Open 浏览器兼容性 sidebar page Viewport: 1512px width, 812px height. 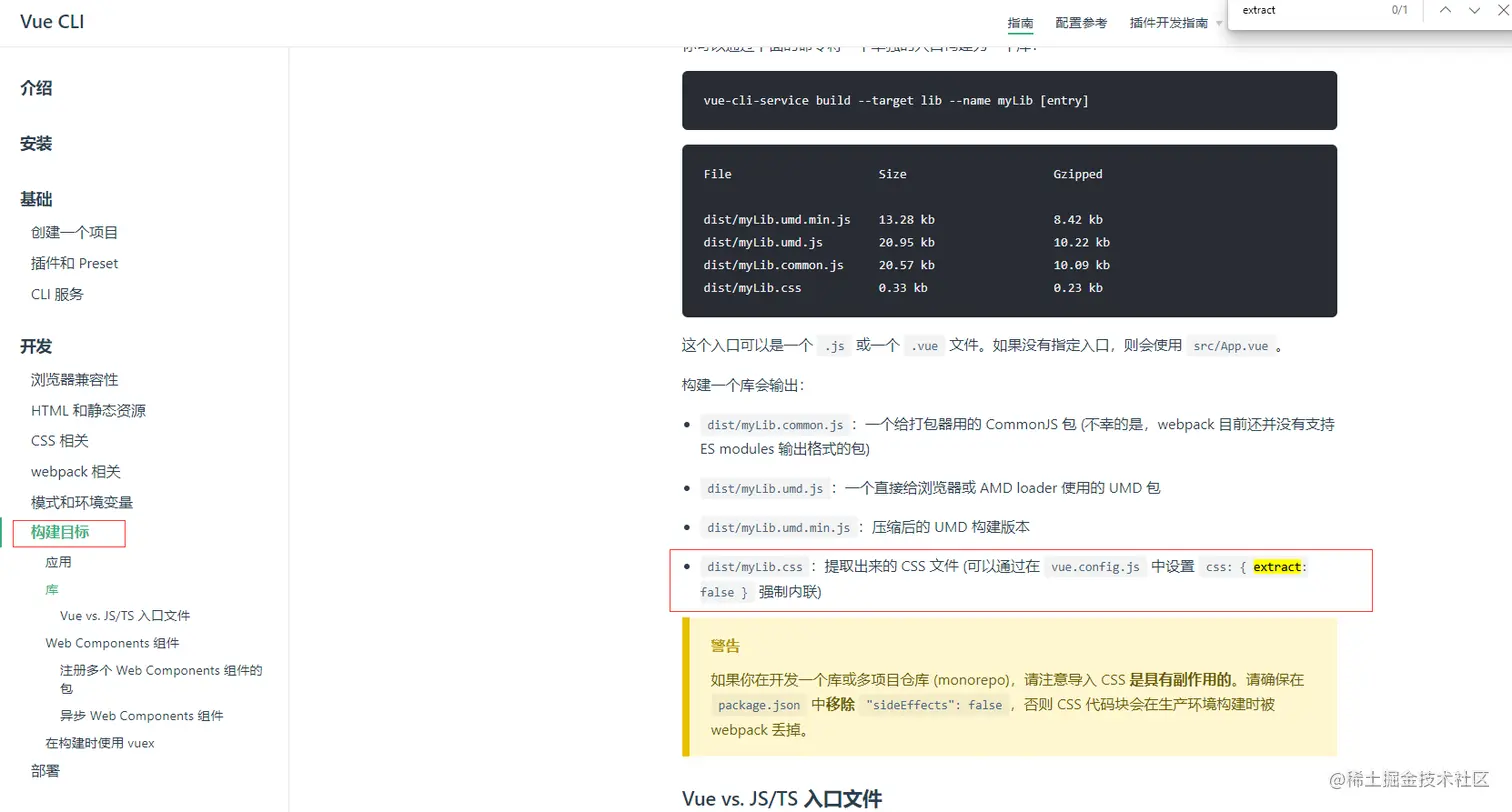[x=75, y=380]
